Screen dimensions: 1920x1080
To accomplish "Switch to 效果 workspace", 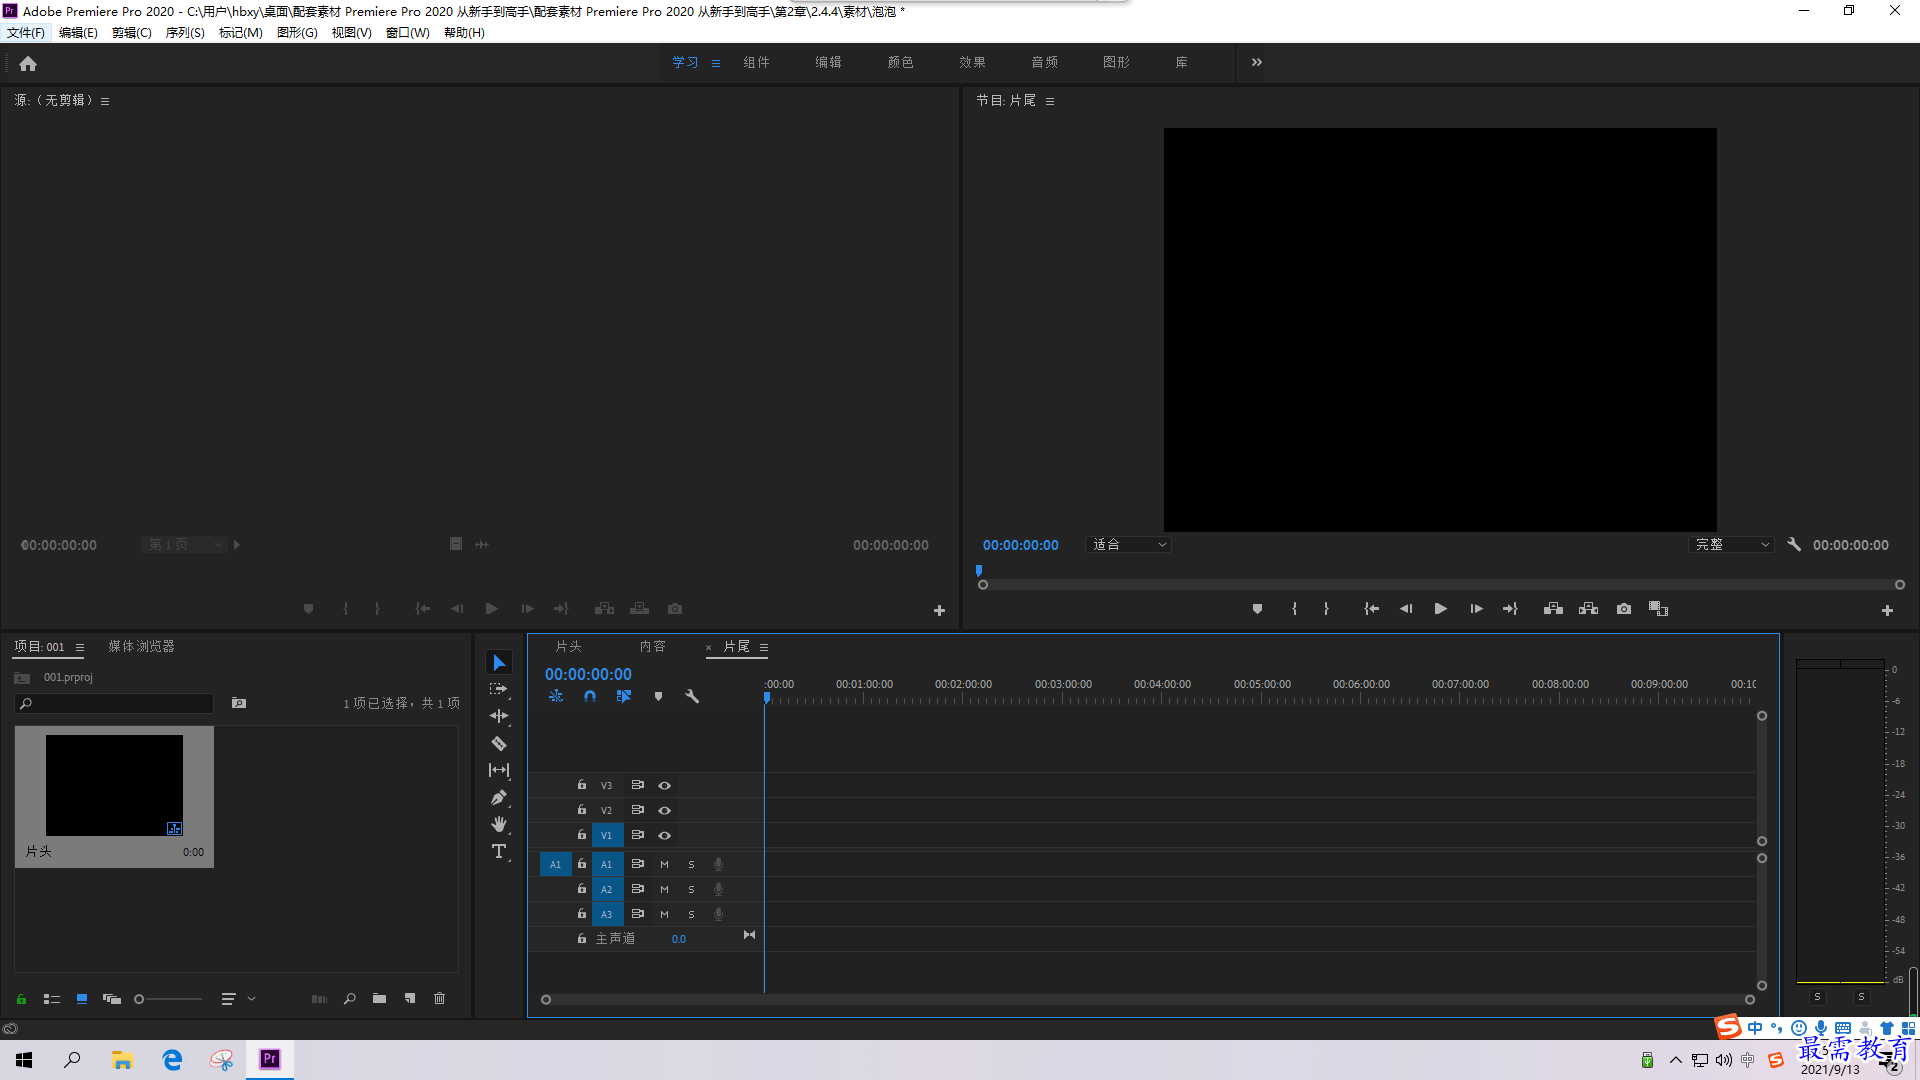I will (972, 62).
